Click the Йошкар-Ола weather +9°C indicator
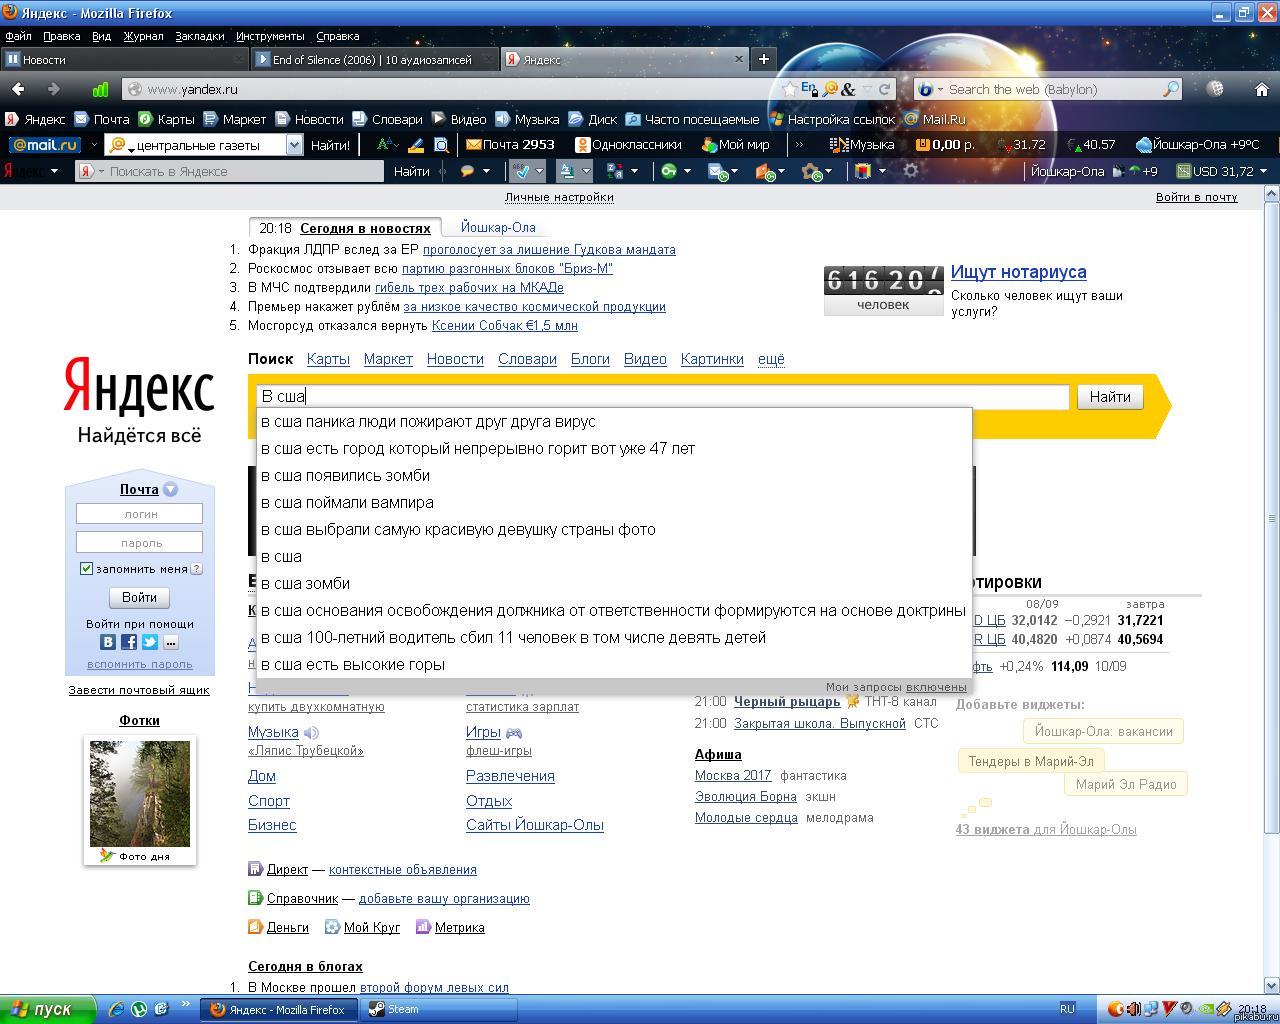1280x1024 pixels. click(1197, 144)
